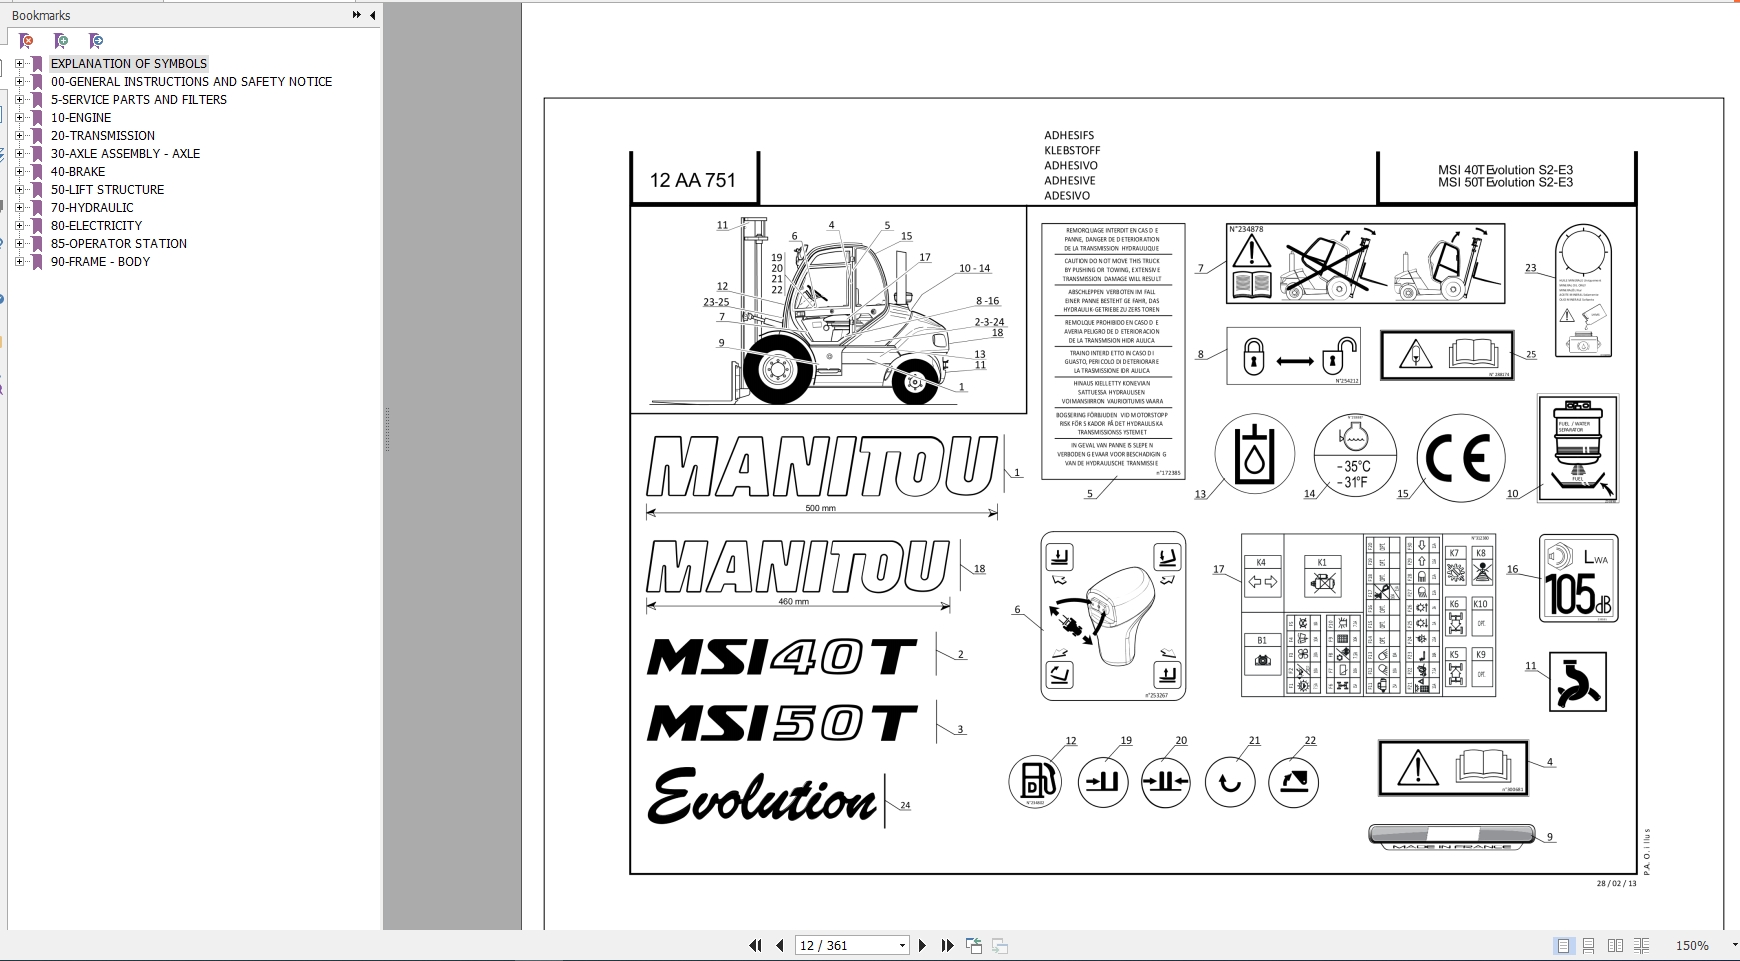Click the CE marking symbol on the page

[x=1460, y=457]
